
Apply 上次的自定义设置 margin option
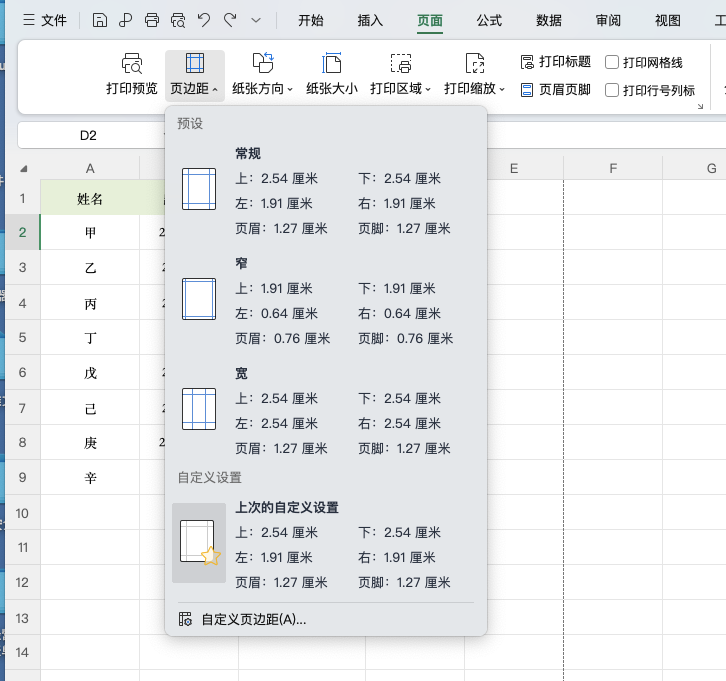pos(325,544)
